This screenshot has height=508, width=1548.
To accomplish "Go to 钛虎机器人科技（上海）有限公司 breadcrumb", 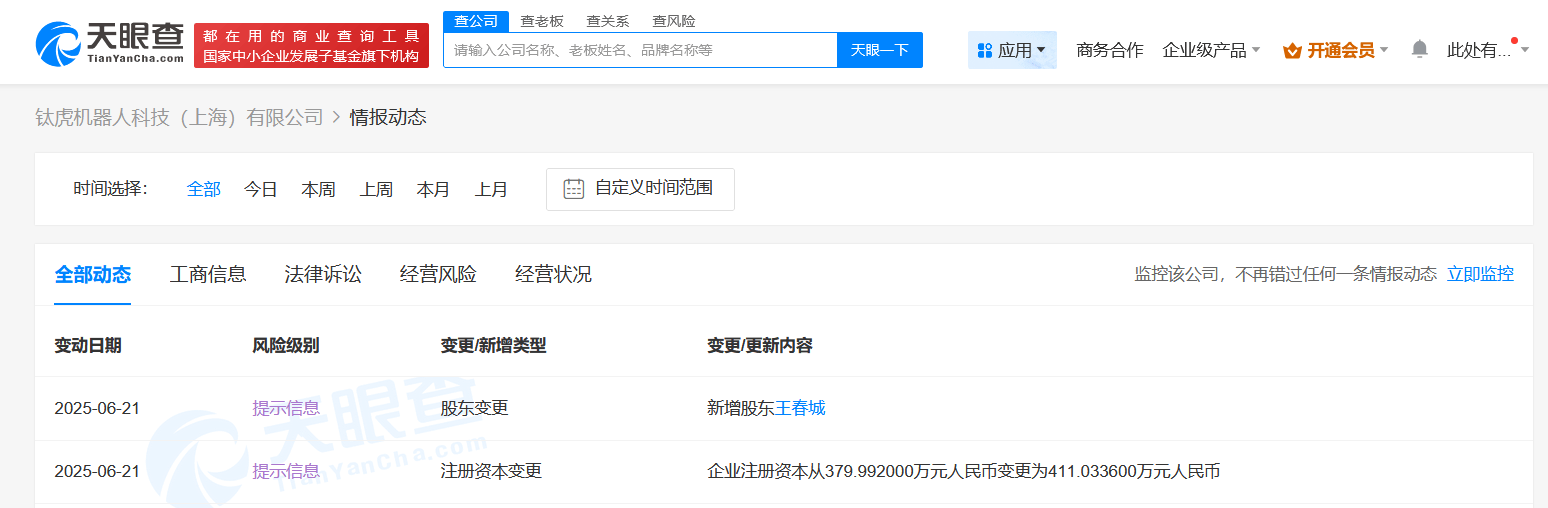I will click(x=180, y=118).
